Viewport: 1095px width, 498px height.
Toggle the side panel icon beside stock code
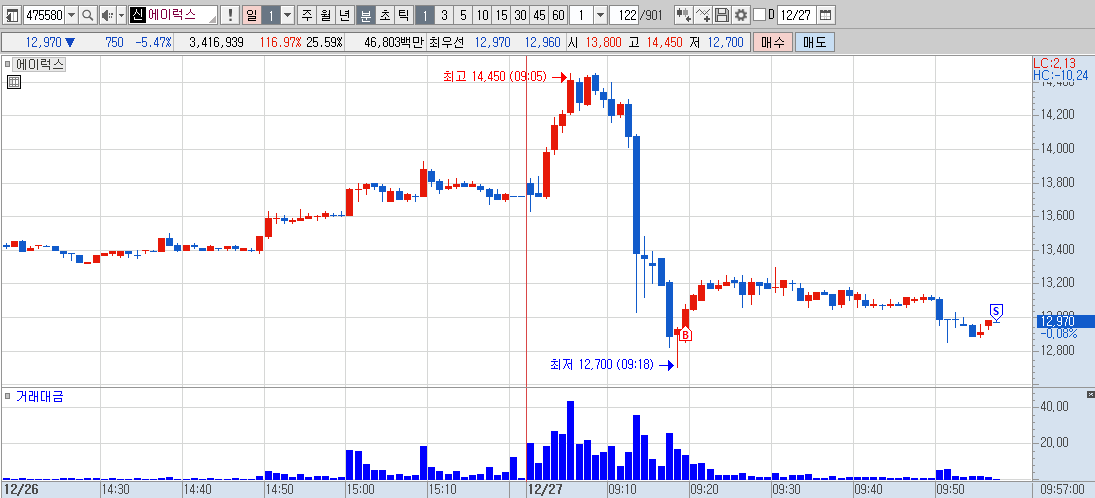point(13,15)
